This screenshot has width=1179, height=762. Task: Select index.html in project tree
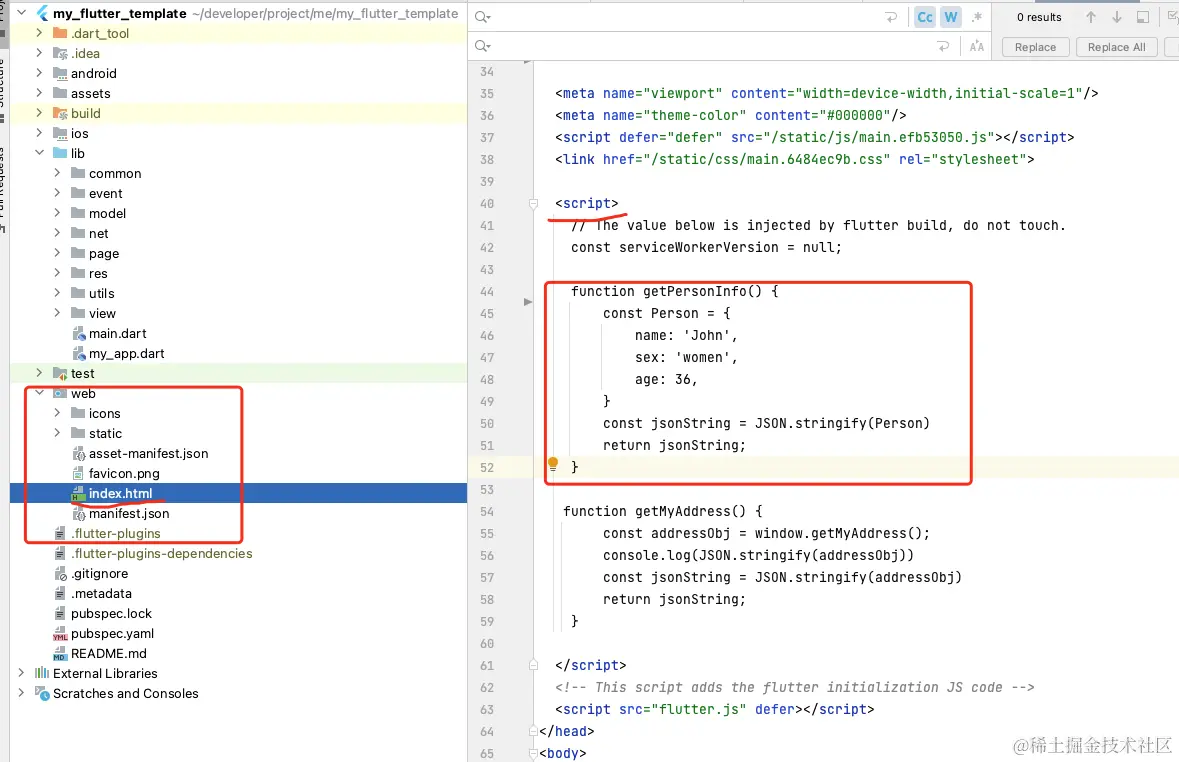[x=120, y=493]
